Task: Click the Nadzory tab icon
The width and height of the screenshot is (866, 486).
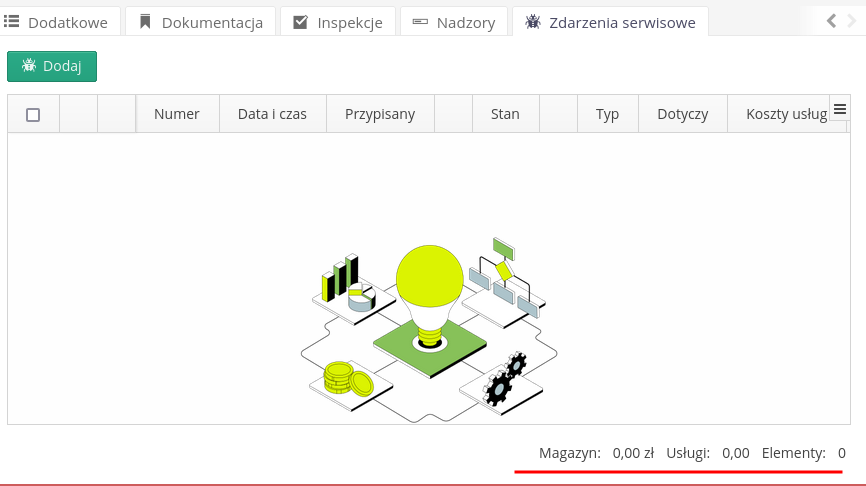Action: [x=420, y=22]
